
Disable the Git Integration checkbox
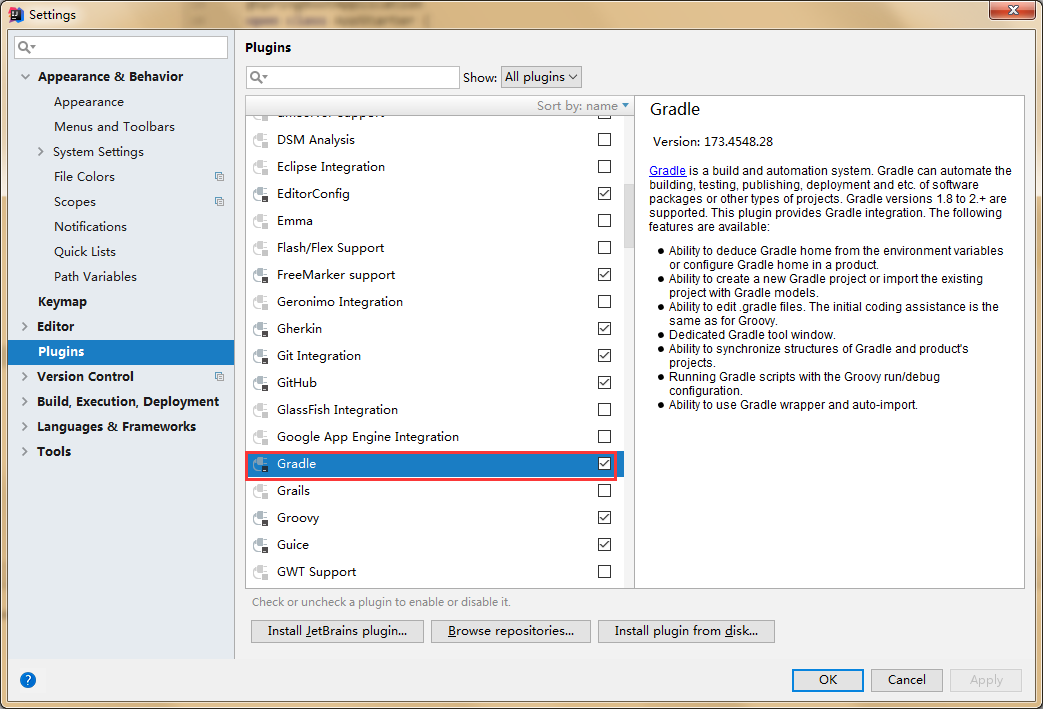[605, 355]
